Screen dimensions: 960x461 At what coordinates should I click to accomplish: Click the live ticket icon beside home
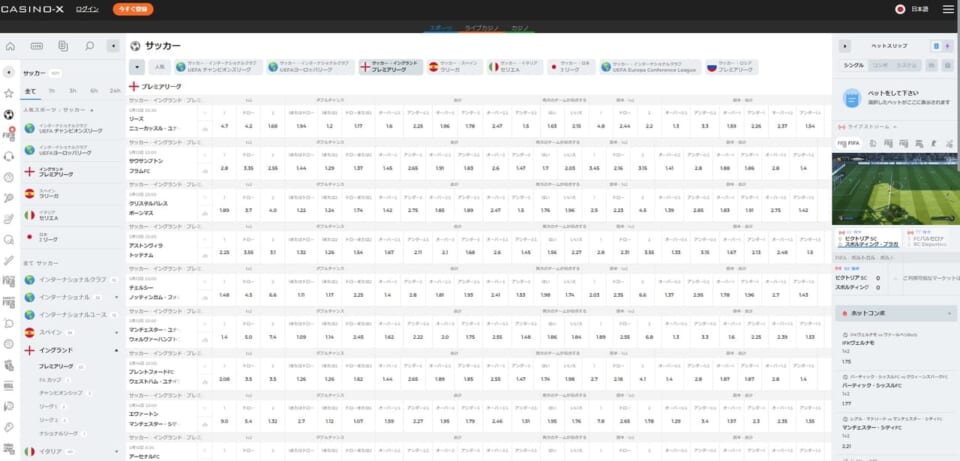(x=37, y=46)
